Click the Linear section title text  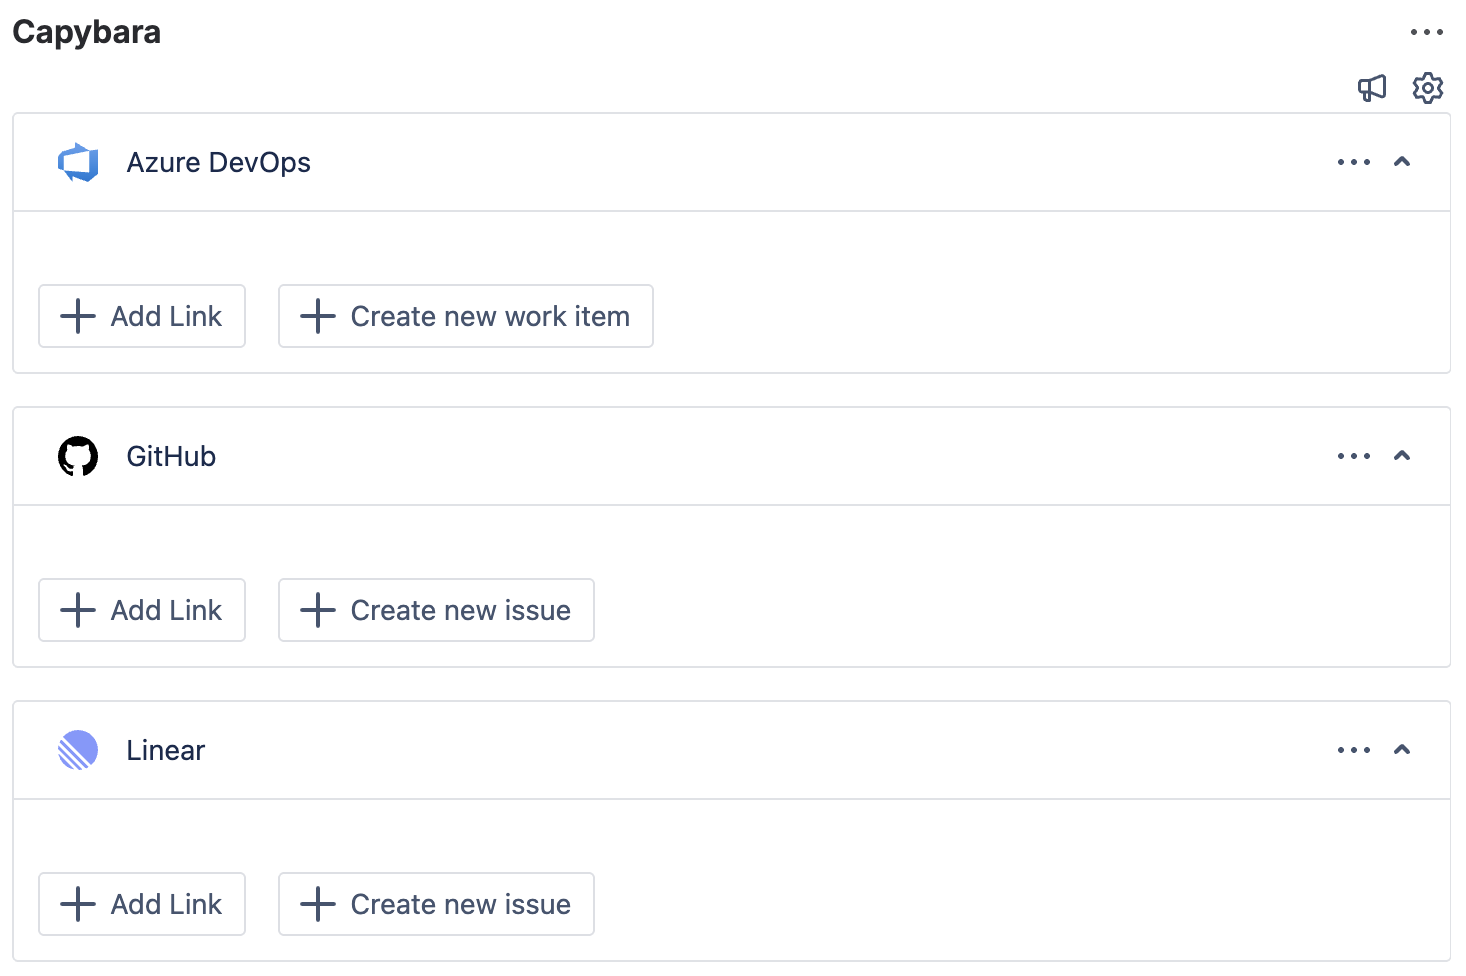click(166, 750)
